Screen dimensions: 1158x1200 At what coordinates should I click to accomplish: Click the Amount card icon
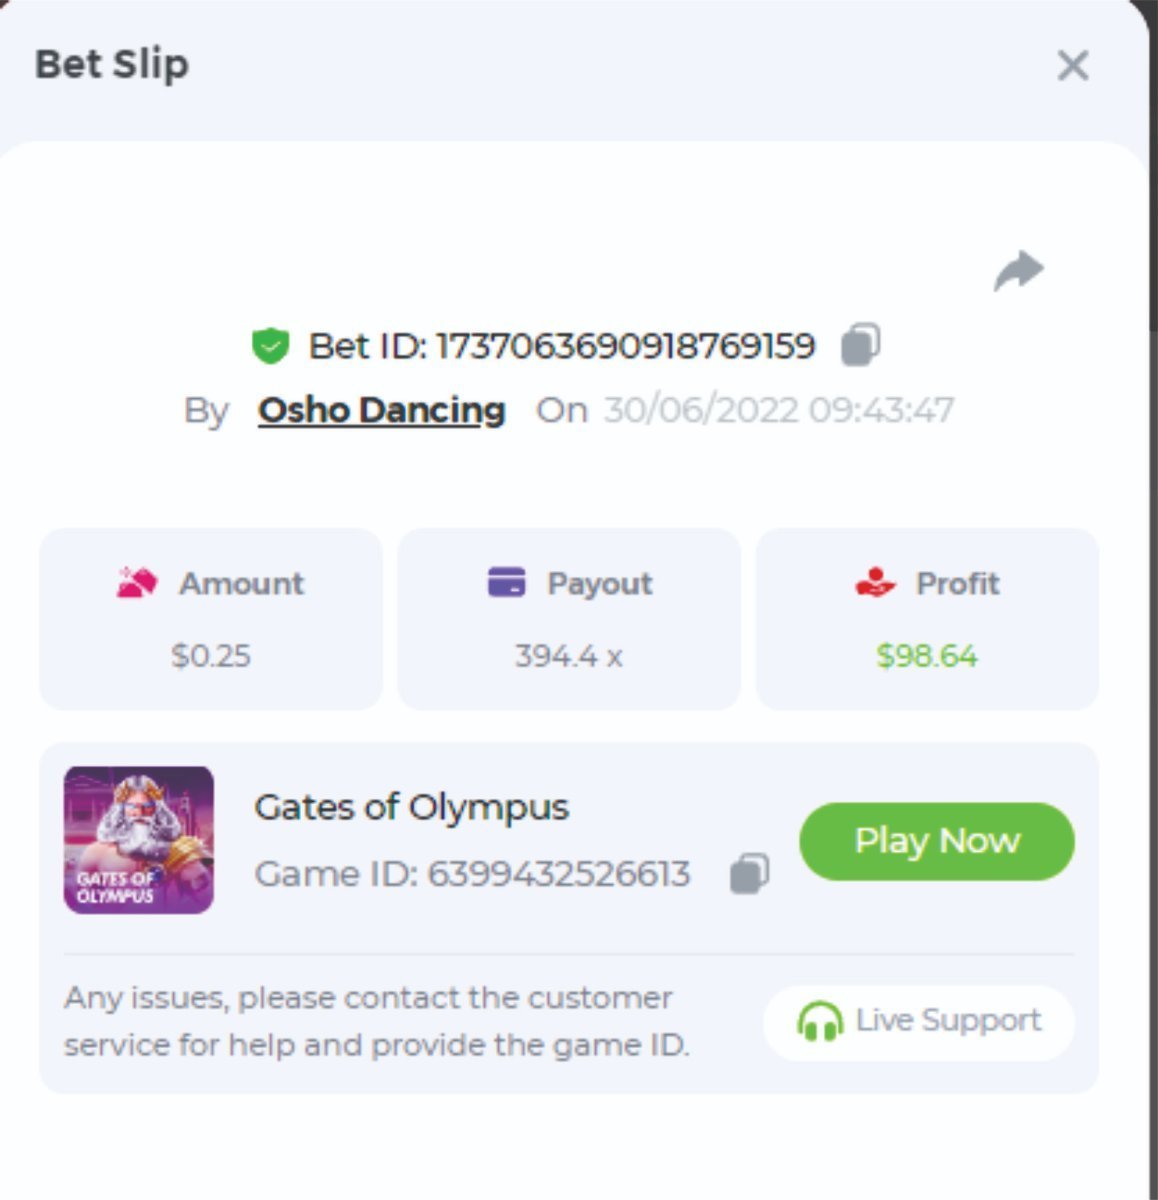pos(137,582)
